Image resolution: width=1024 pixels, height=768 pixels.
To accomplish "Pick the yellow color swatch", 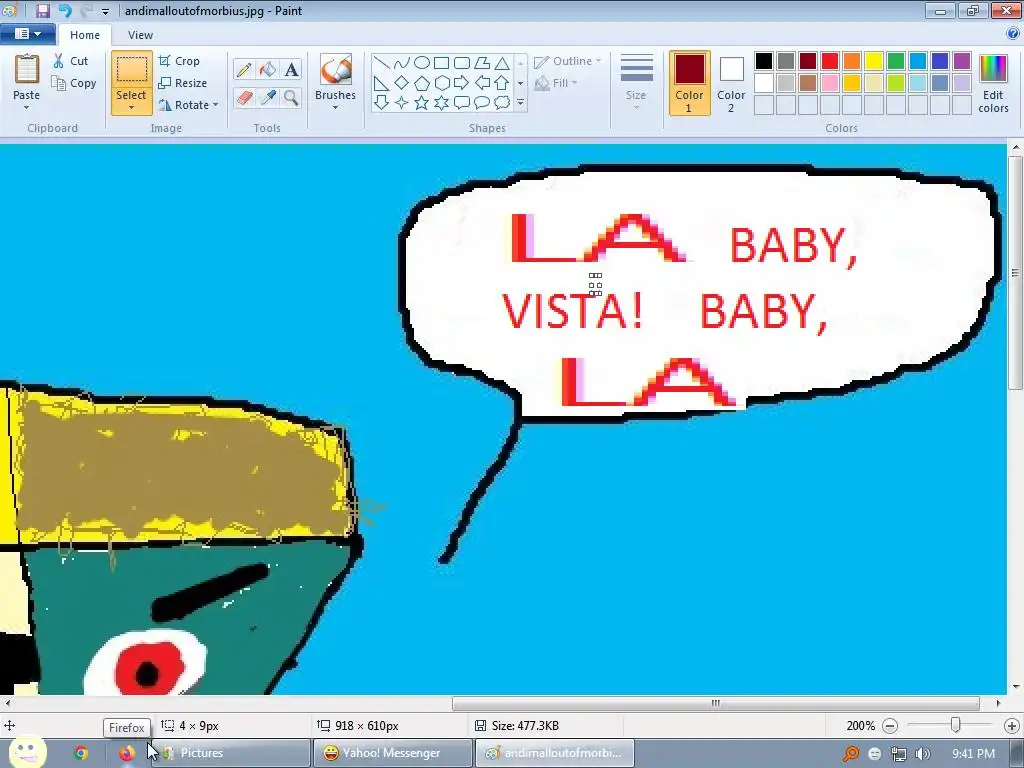I will tap(874, 61).
